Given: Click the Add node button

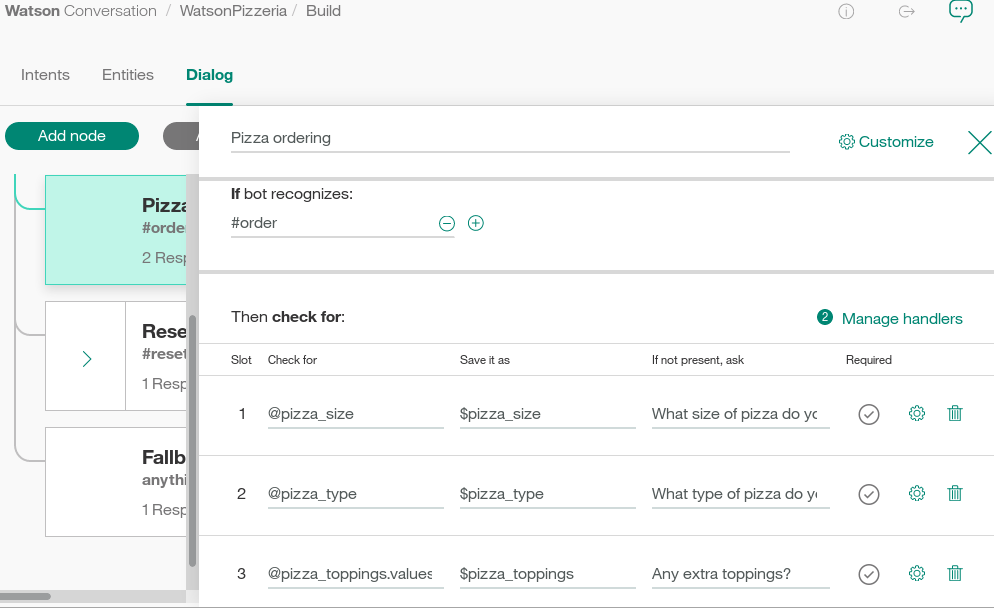Looking at the screenshot, I should (72, 136).
